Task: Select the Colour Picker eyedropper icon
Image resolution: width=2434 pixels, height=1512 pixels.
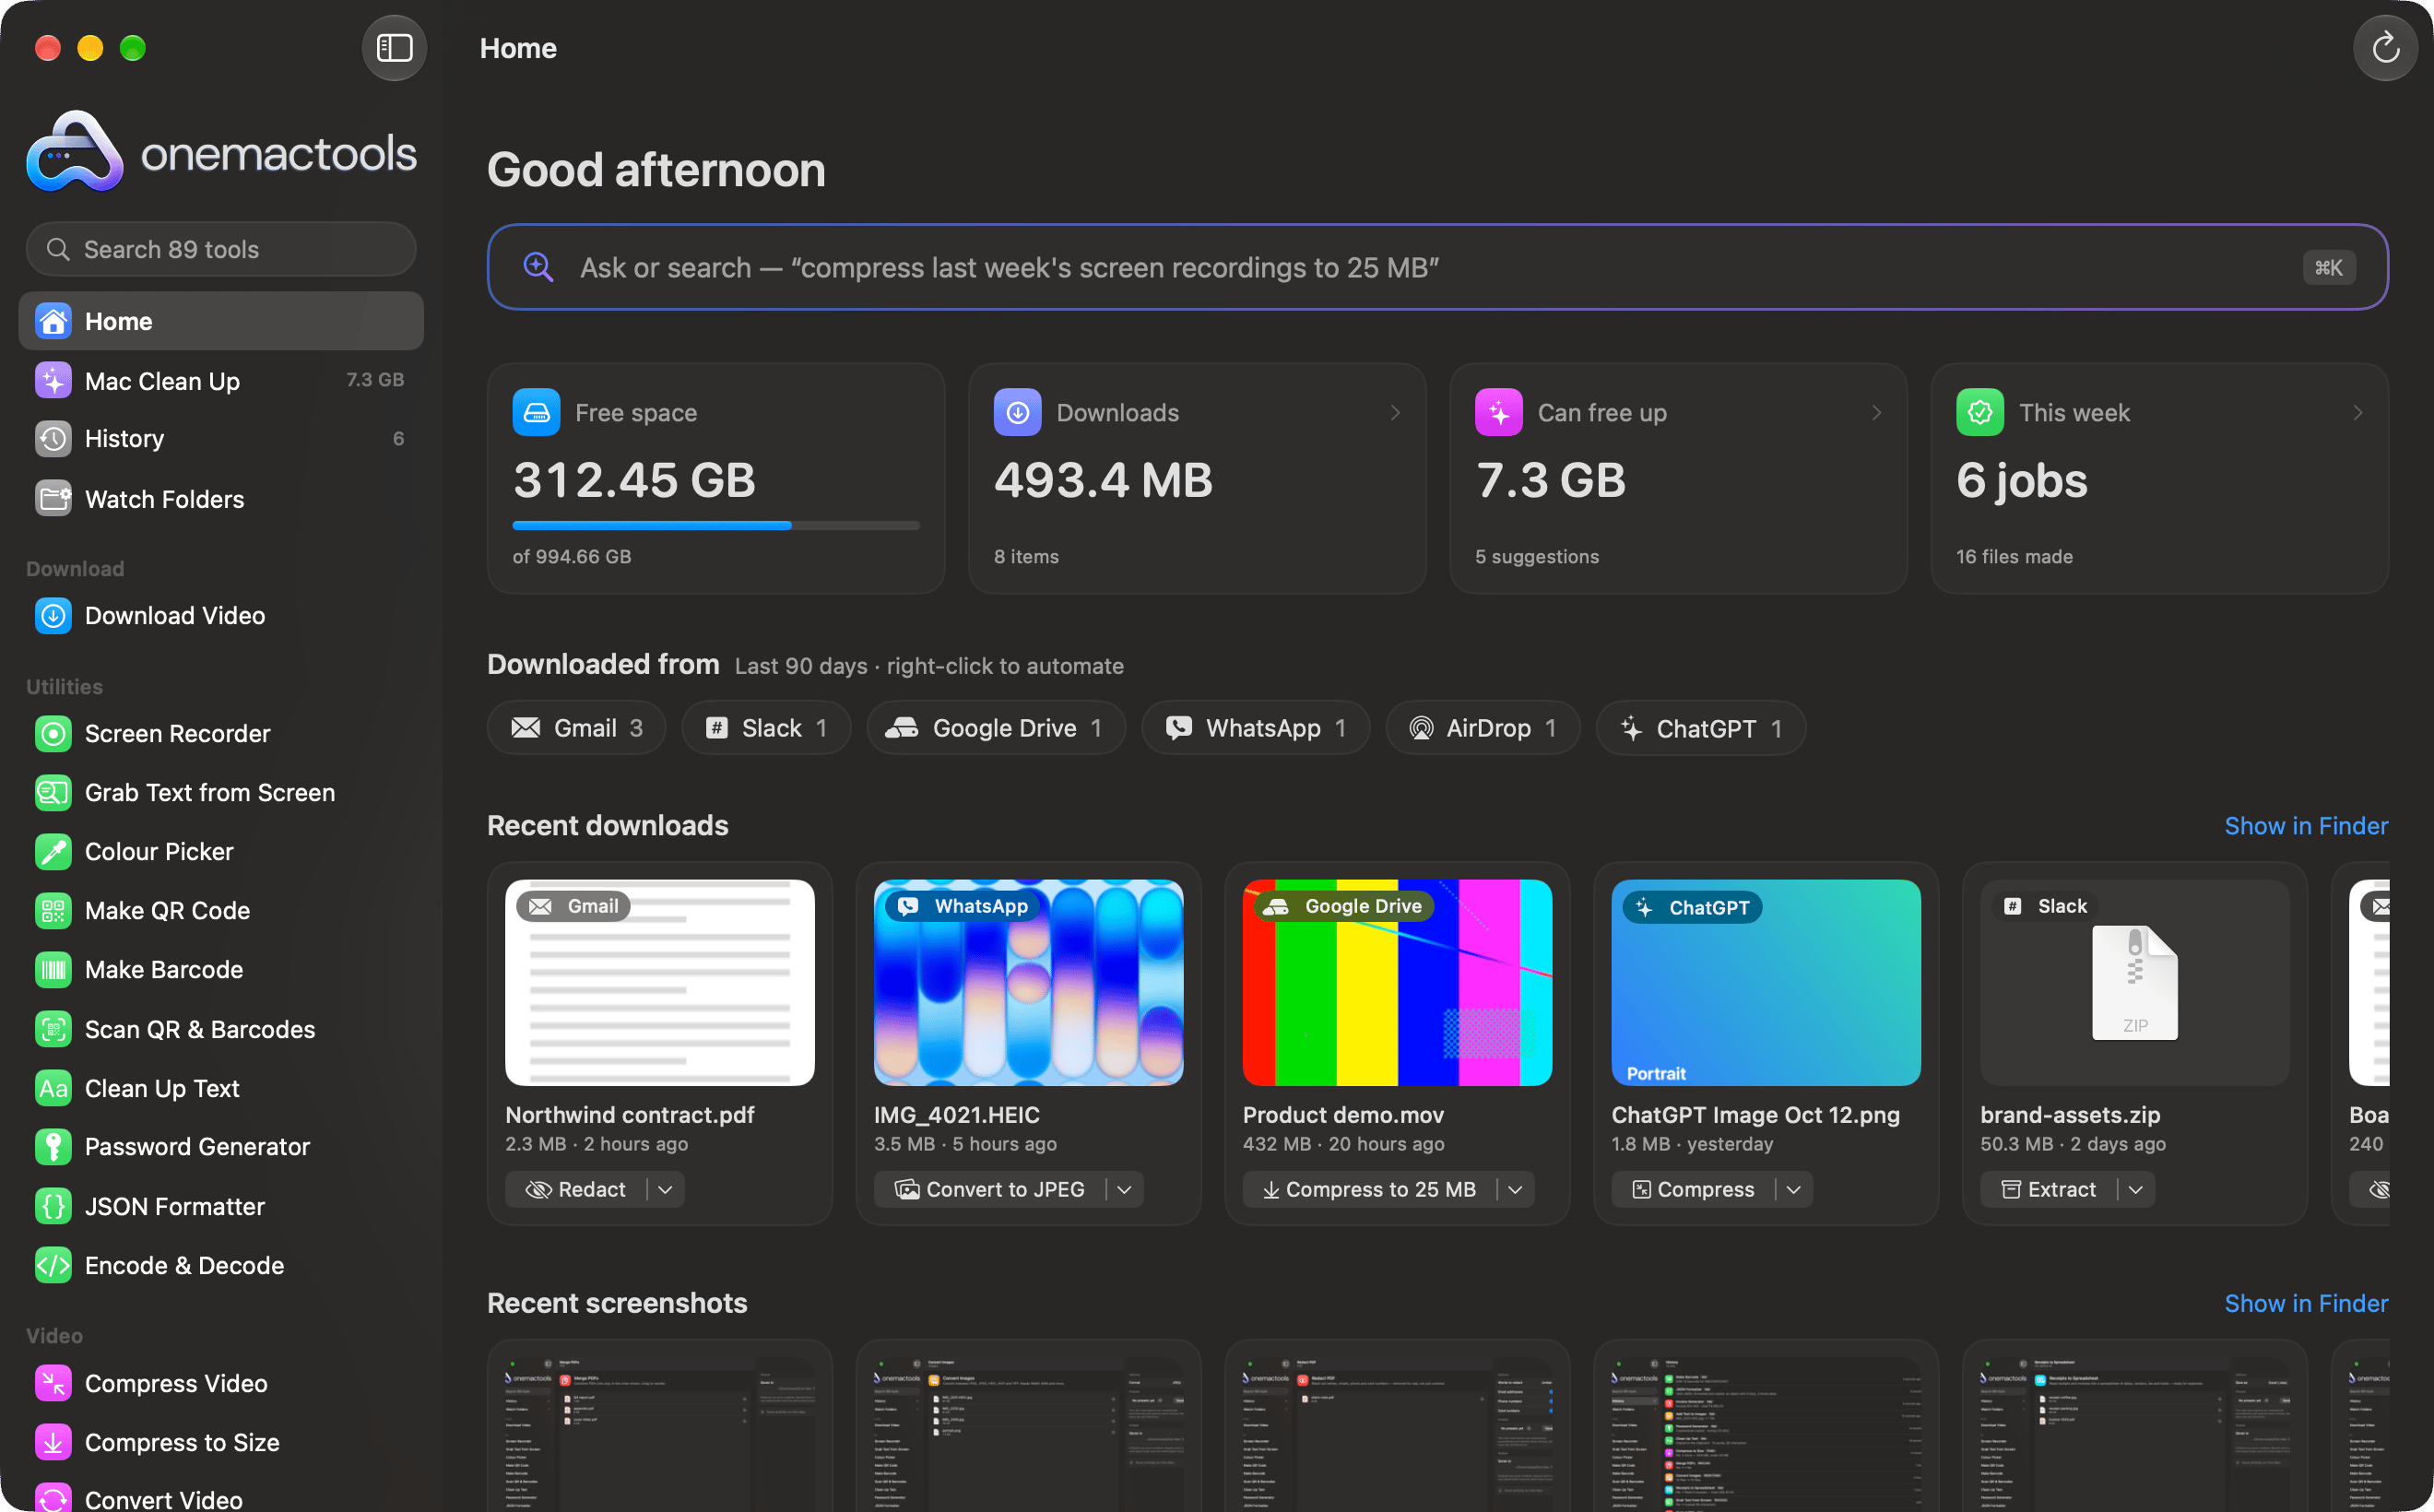Action: [53, 852]
